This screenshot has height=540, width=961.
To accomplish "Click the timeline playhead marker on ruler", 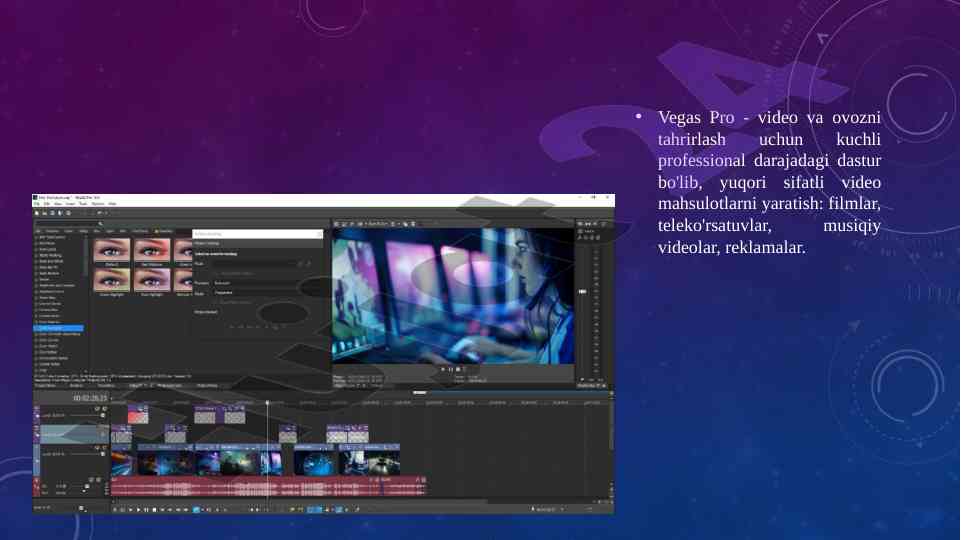I will click(x=267, y=403).
